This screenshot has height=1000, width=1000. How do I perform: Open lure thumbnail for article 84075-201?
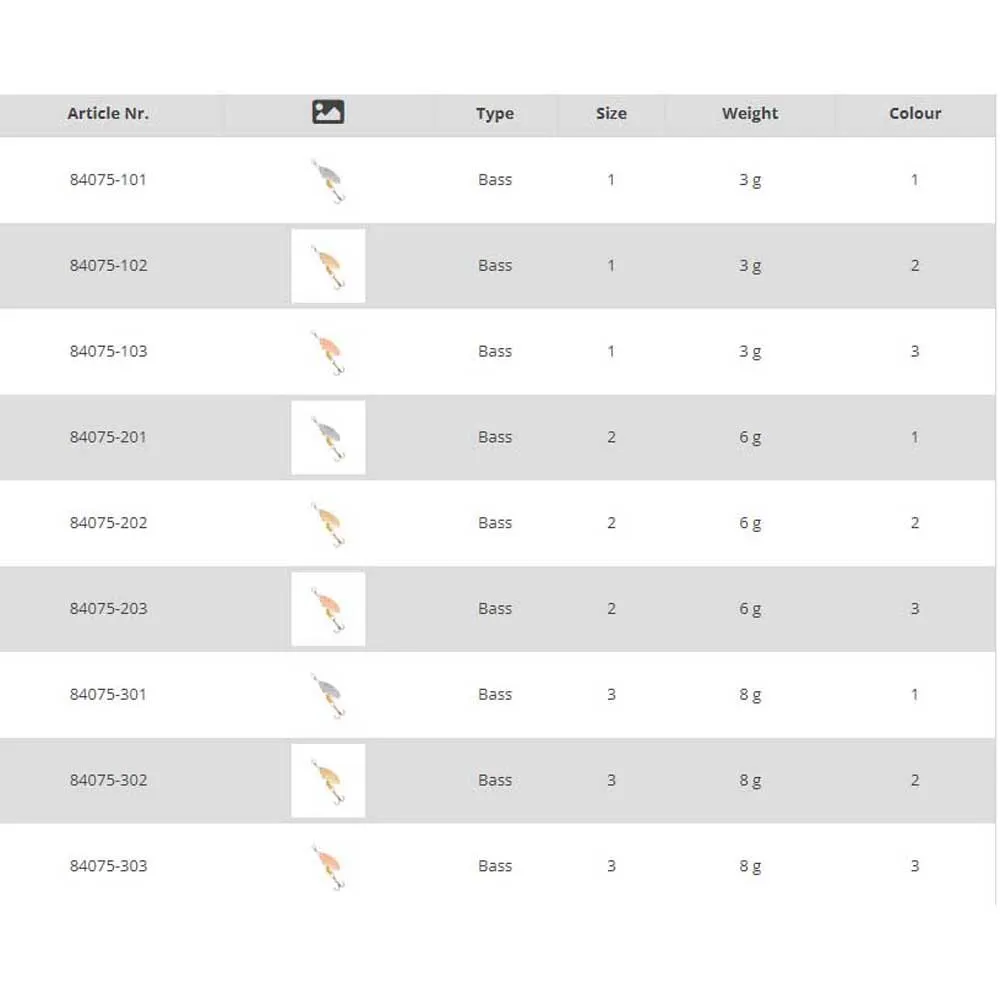328,438
